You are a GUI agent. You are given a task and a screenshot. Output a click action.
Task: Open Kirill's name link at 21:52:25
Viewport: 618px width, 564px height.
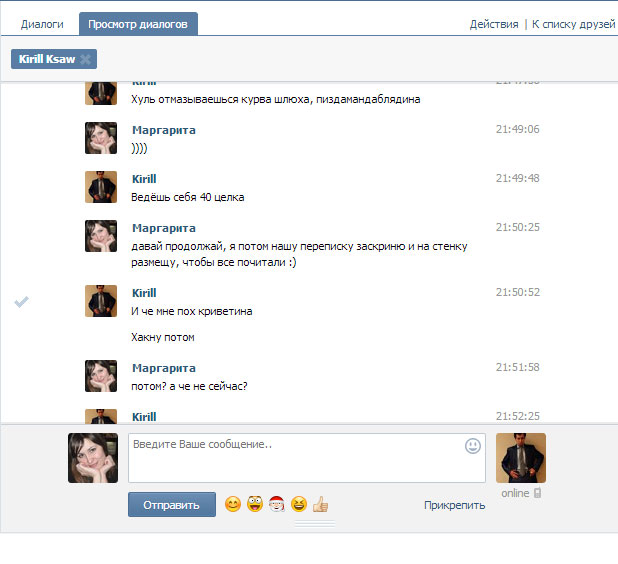click(144, 417)
